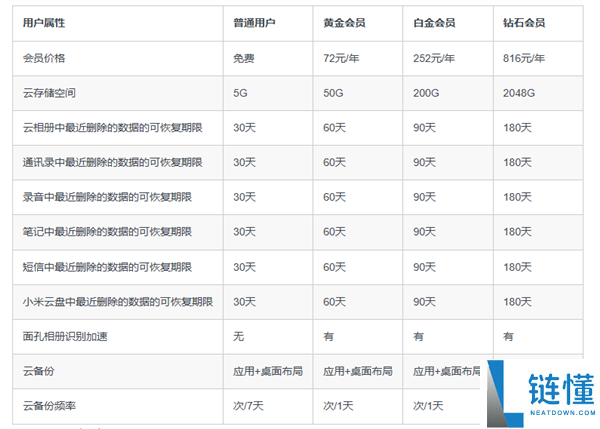This screenshot has width=600, height=429.
Task: Pick 90天 in the 录音 row
Action: 424,197
